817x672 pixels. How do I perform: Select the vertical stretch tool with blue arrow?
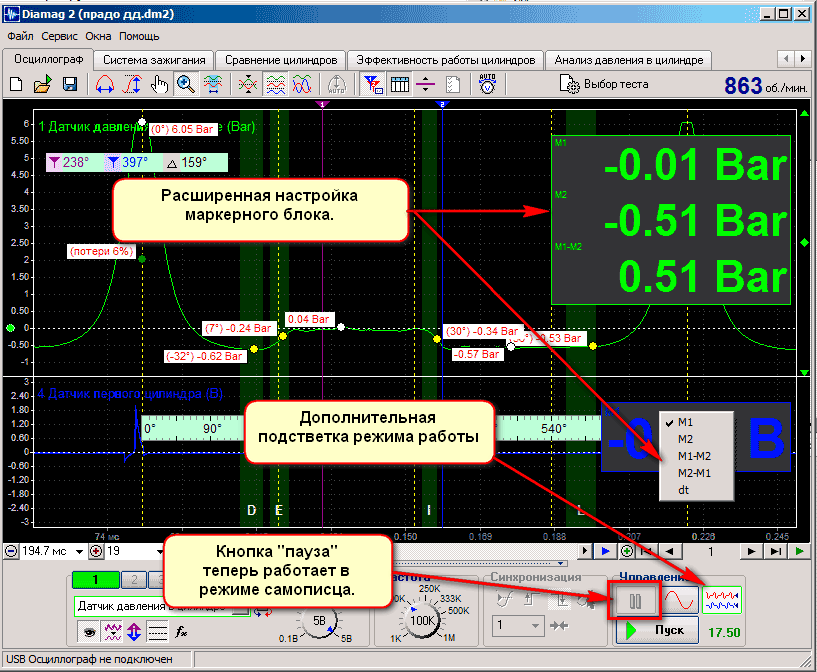(x=132, y=84)
